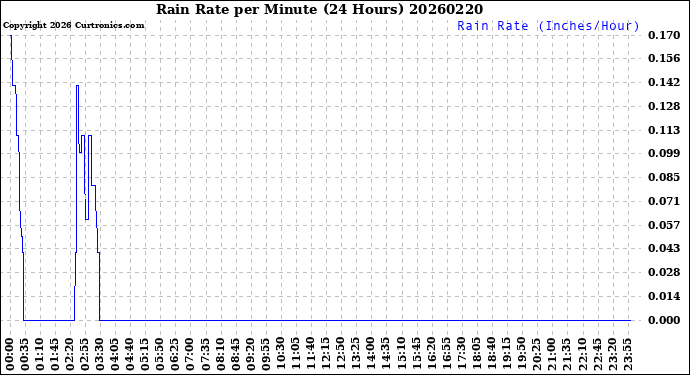Click the 0.085 y-axis value
This screenshot has width=690, height=375.
(x=664, y=177)
